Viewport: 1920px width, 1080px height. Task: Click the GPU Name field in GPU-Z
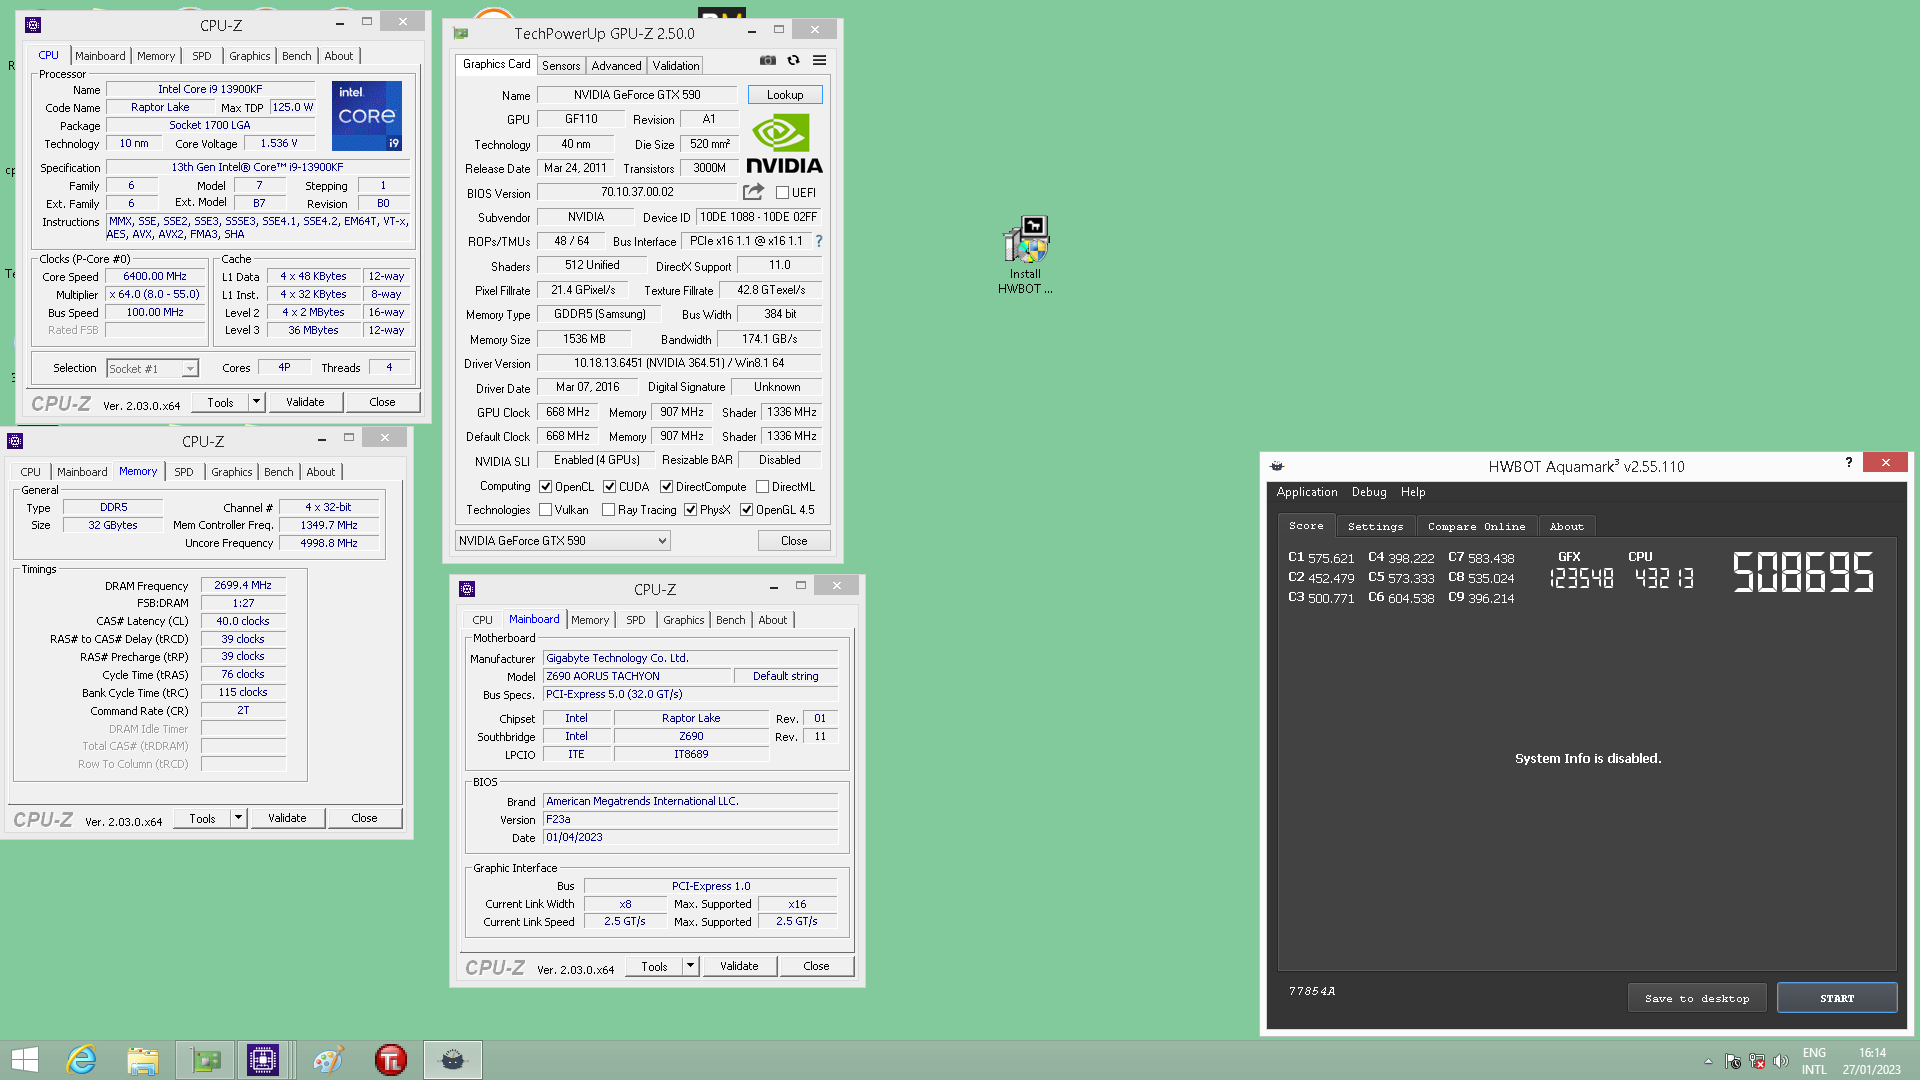tap(637, 95)
